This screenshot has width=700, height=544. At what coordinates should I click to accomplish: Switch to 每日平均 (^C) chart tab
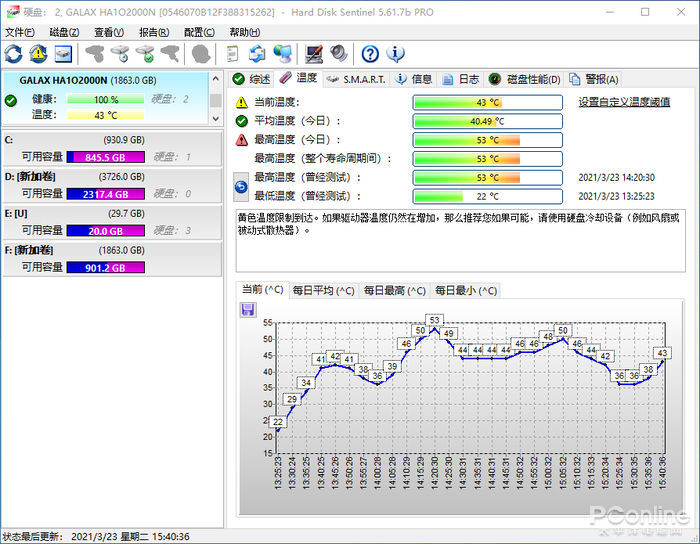click(324, 291)
